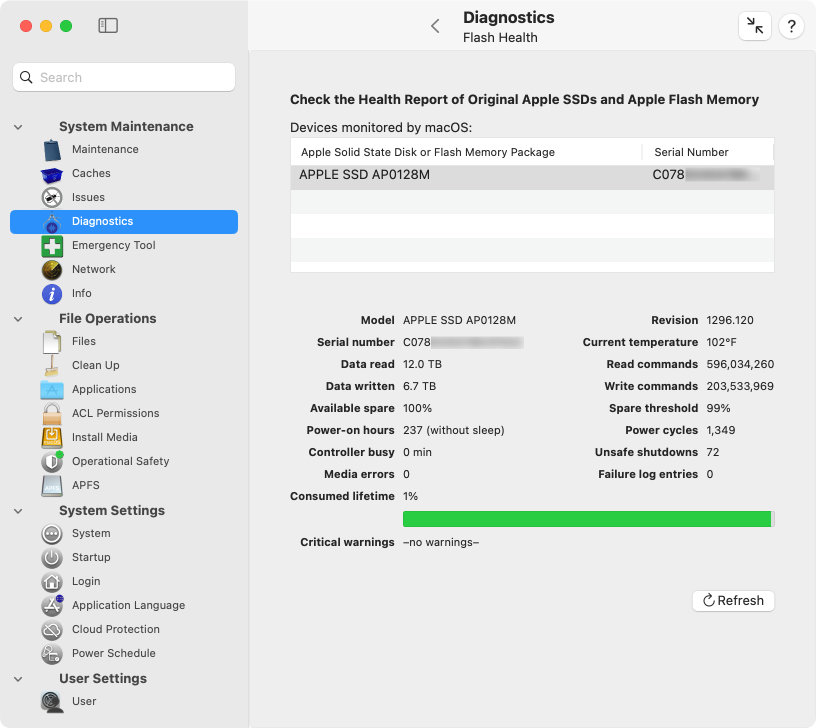Screen dimensions: 816x728
Task: Click the Read commands value 596,034,260
Action: coord(740,365)
